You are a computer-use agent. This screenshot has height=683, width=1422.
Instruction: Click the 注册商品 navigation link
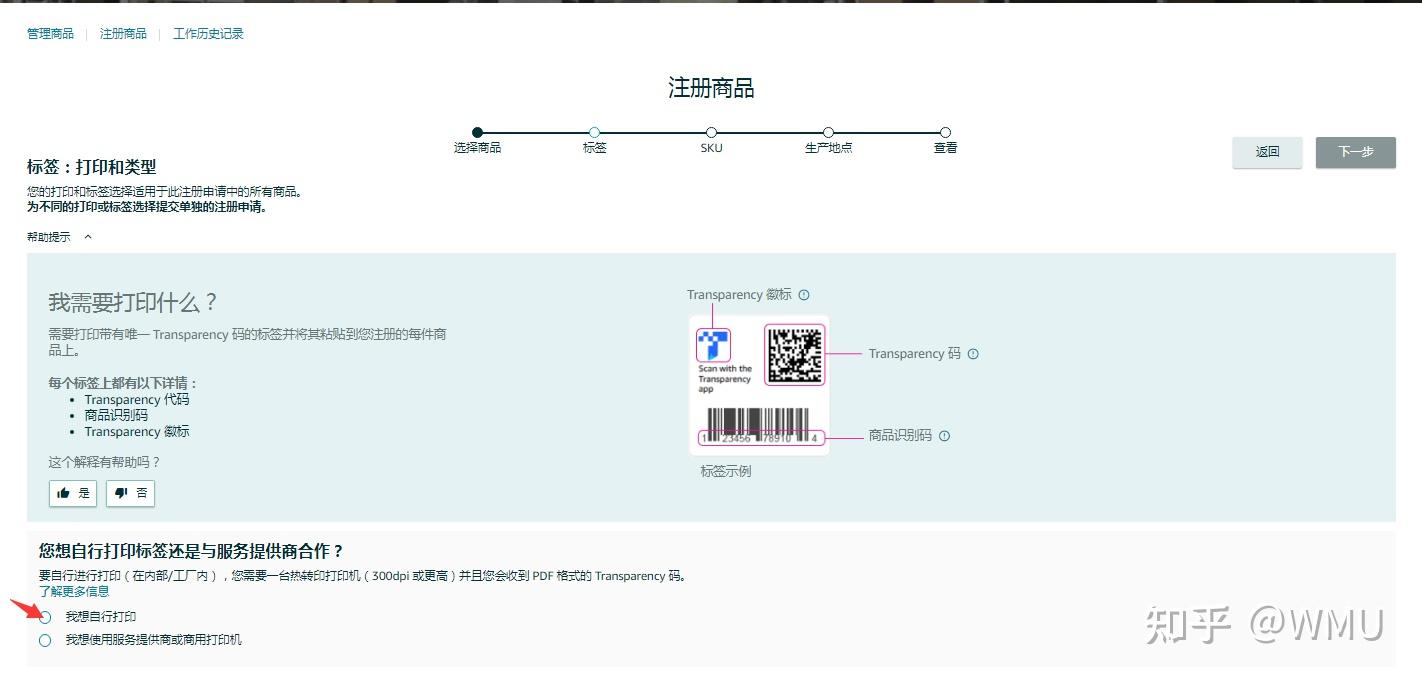coord(122,32)
